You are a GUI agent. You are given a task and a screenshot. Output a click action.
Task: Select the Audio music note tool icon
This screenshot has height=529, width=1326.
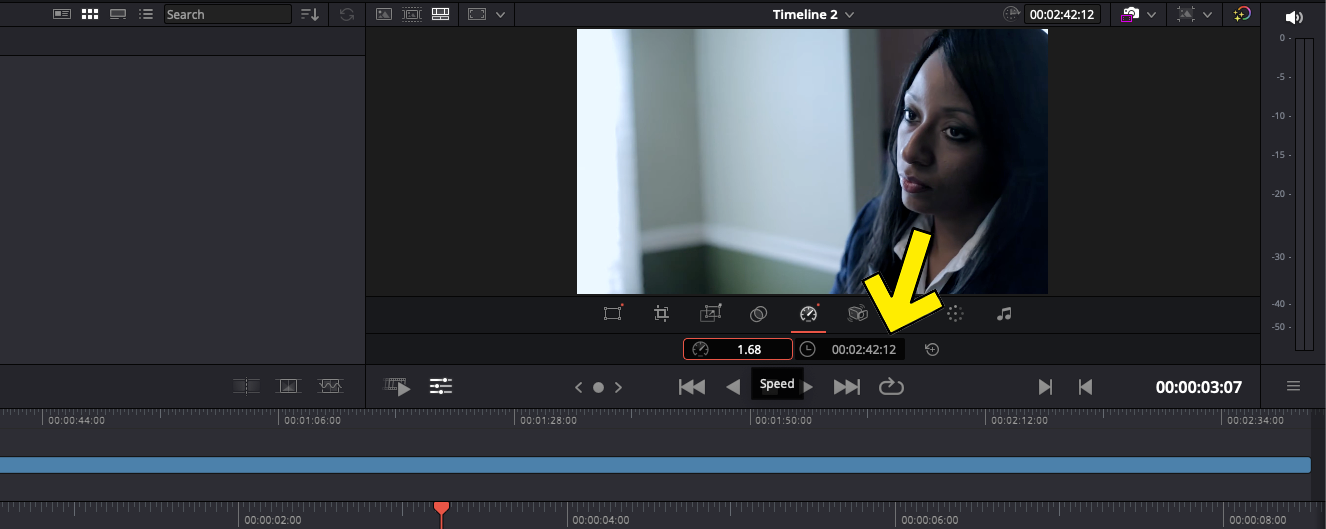1004,314
